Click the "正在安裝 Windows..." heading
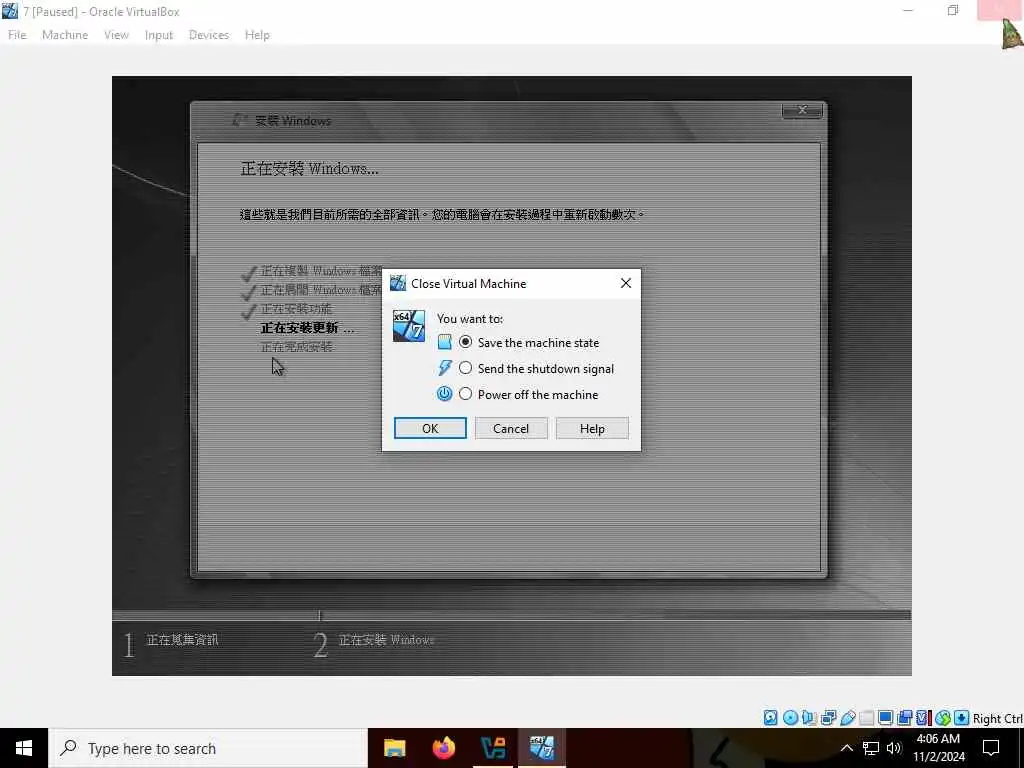This screenshot has width=1024, height=768. point(310,168)
